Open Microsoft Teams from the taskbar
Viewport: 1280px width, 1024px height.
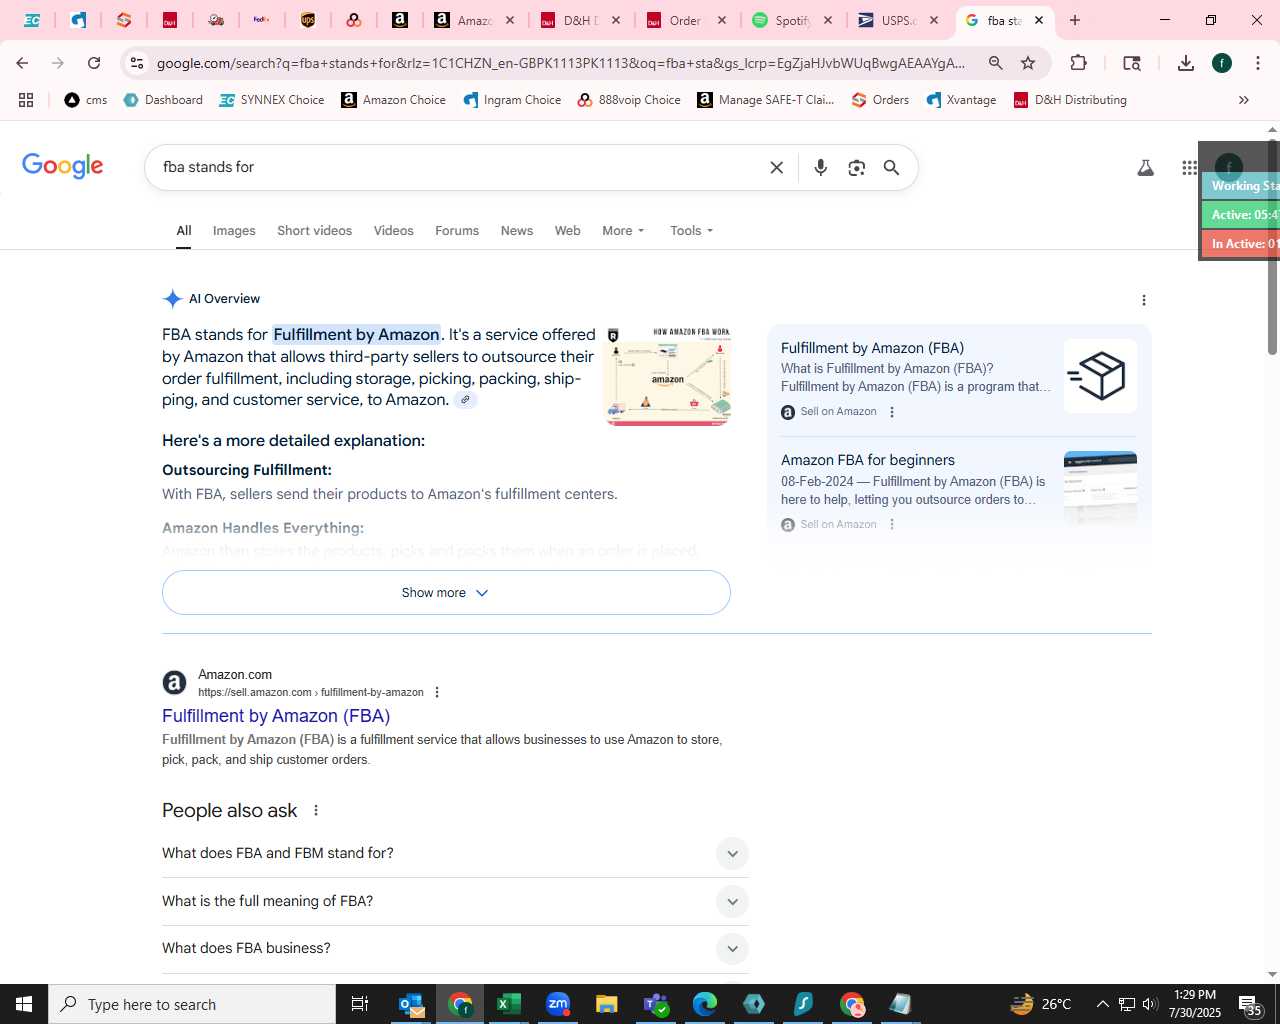click(x=656, y=1004)
